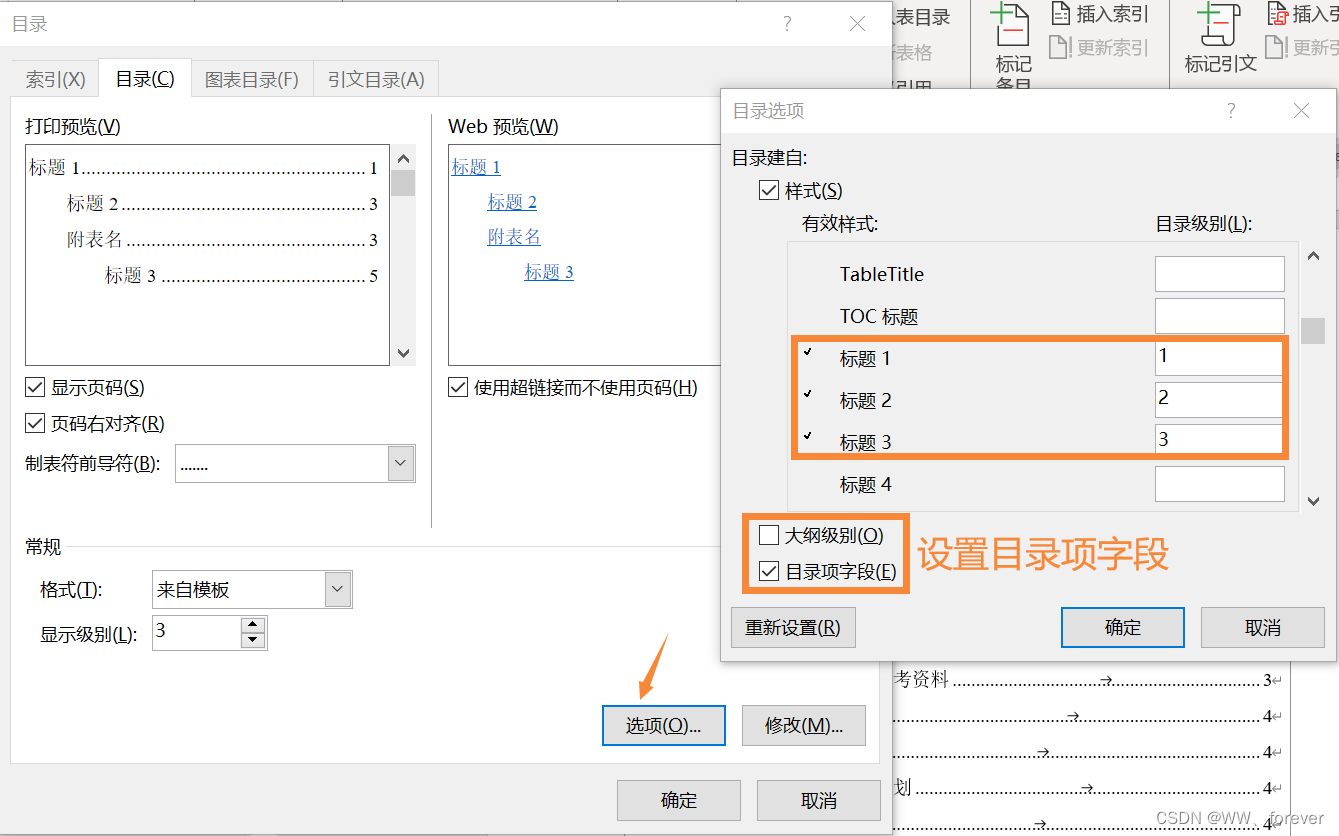Click the disabled 更新索引 ribbon item

pyautogui.click(x=1099, y=47)
